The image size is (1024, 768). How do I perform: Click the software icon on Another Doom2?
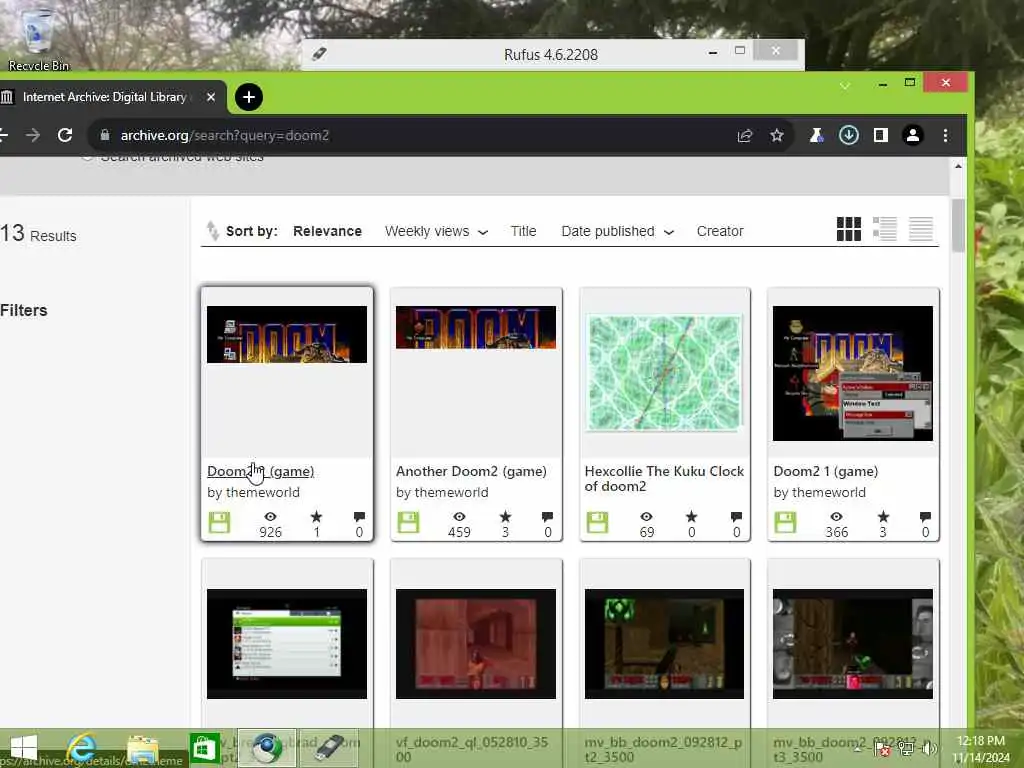[x=408, y=522]
